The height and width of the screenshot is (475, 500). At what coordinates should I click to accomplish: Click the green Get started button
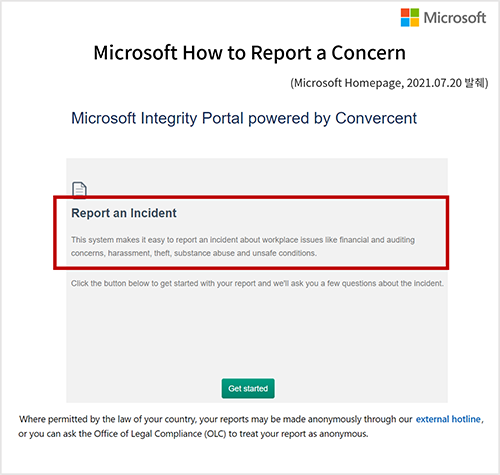248,388
